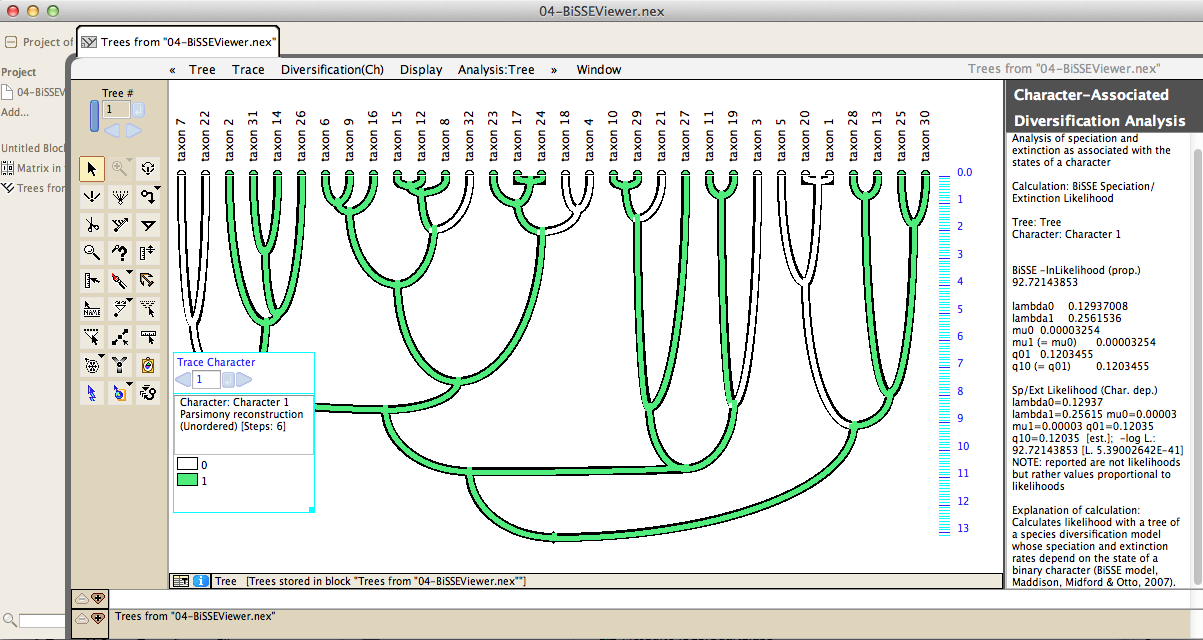1203x640 pixels.
Task: Select the ruler branch length tool
Action: tap(92, 281)
